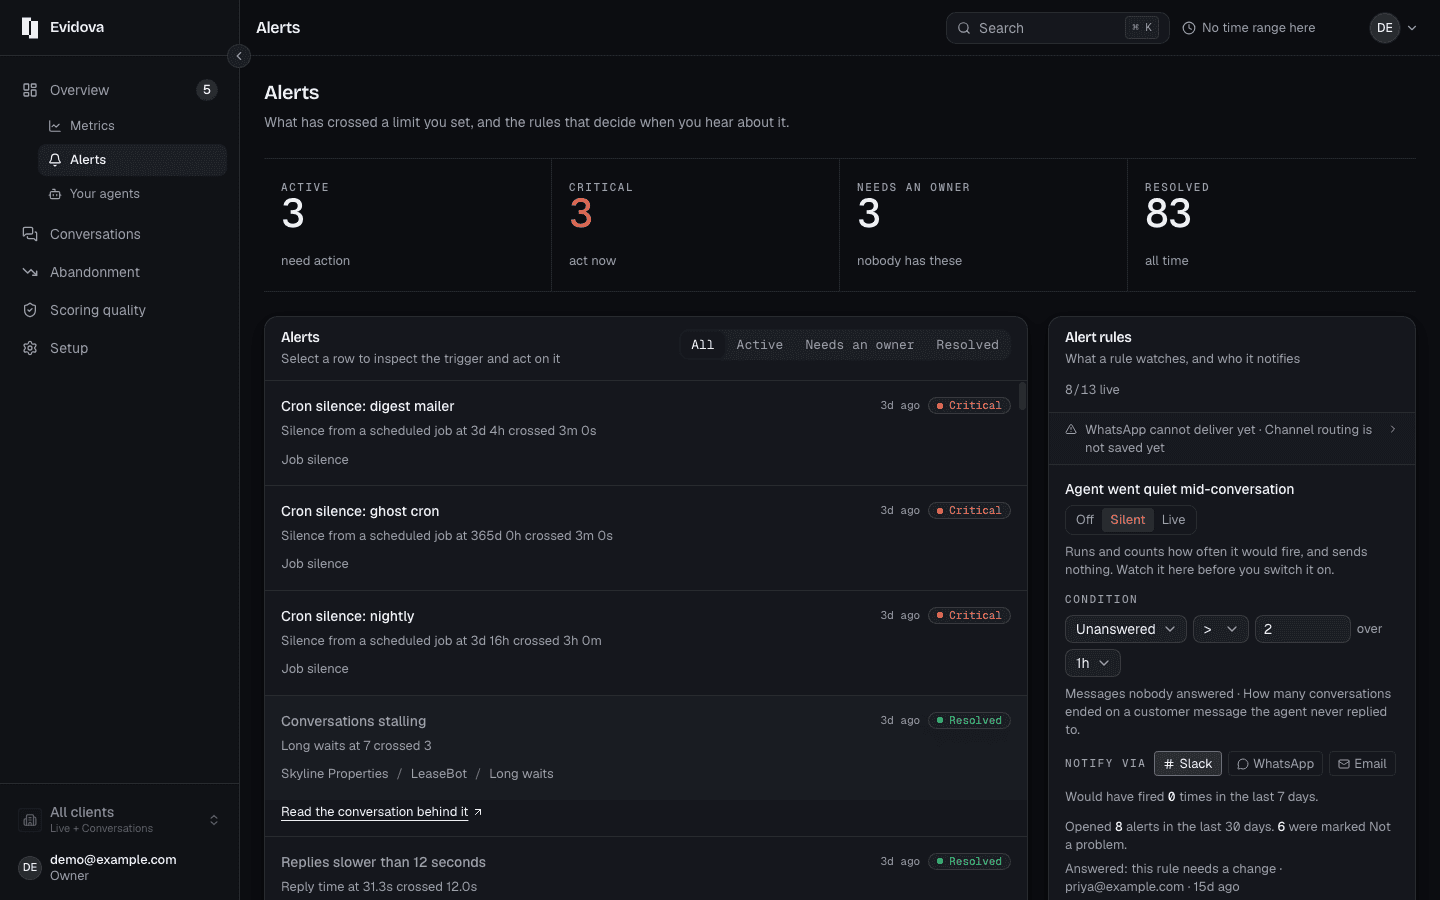This screenshot has width=1440, height=900.
Task: Click the DE avatar beside demo@example.com
Action: click(x=30, y=867)
